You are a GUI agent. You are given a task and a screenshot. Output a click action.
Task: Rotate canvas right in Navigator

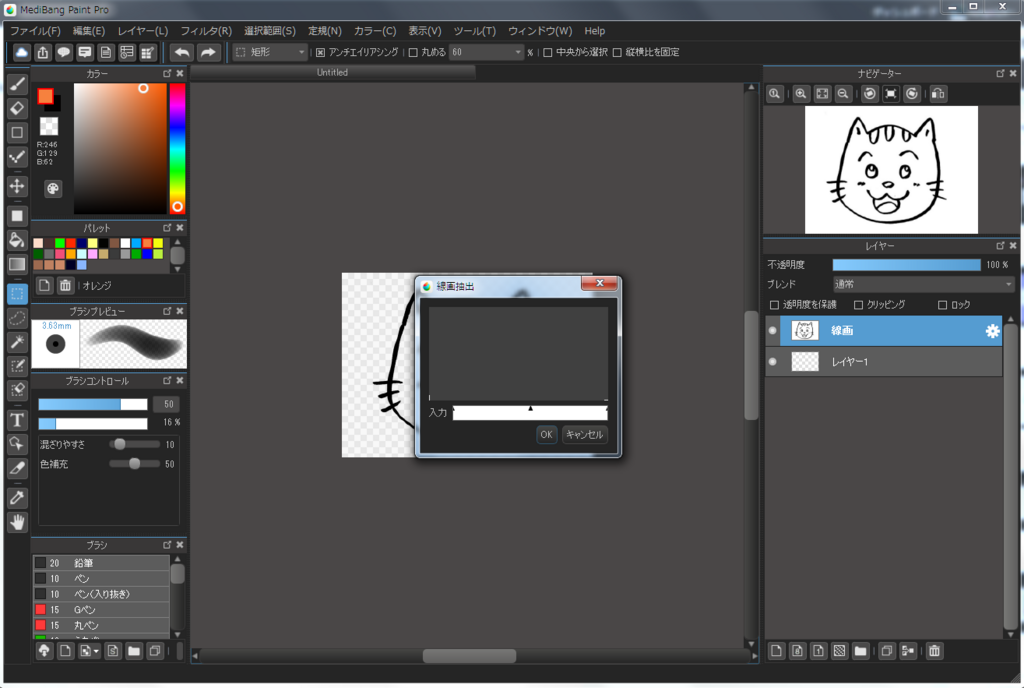point(912,93)
